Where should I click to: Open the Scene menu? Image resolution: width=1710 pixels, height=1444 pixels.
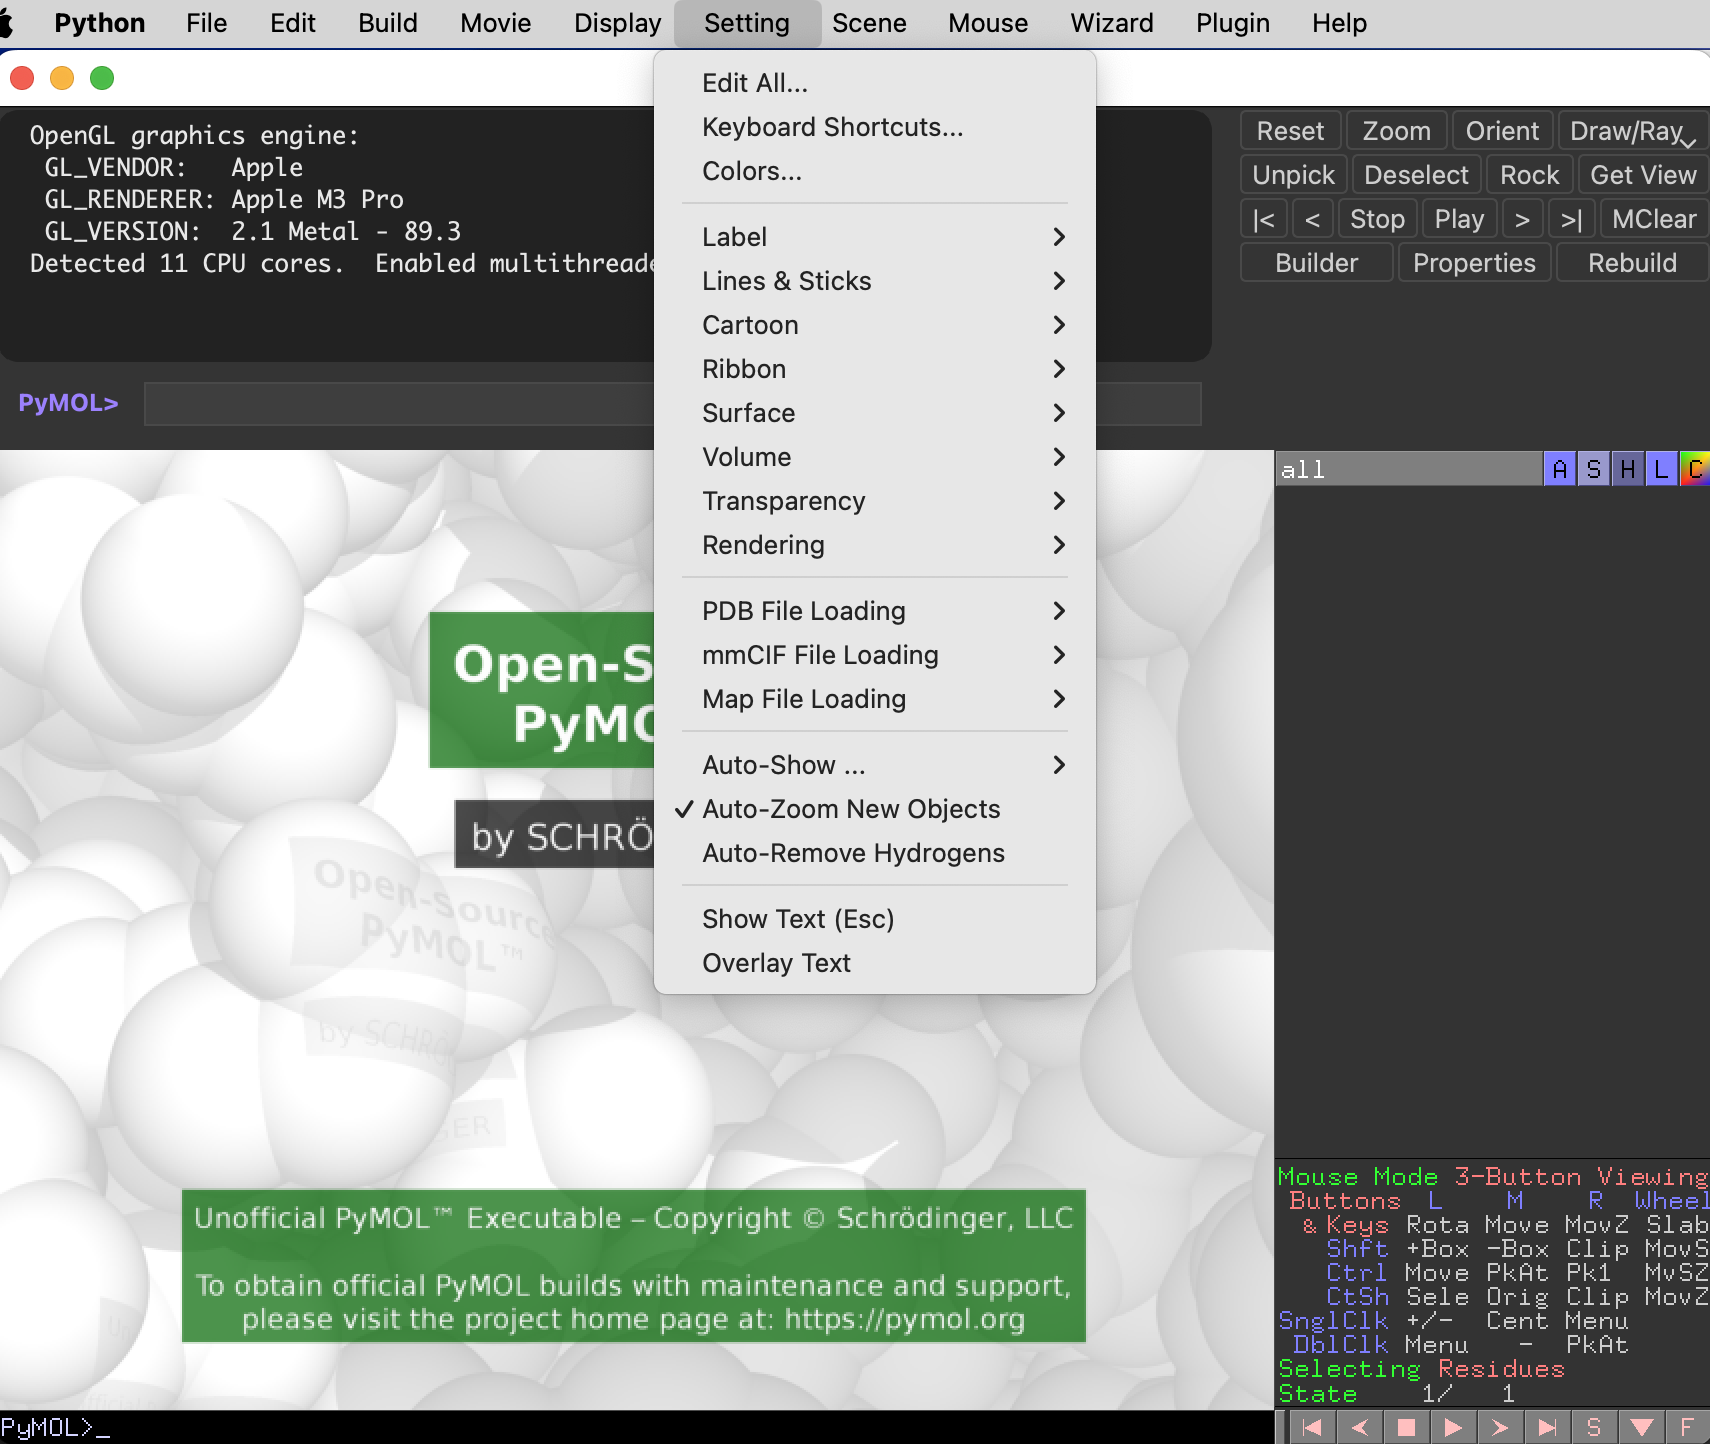pos(869,23)
